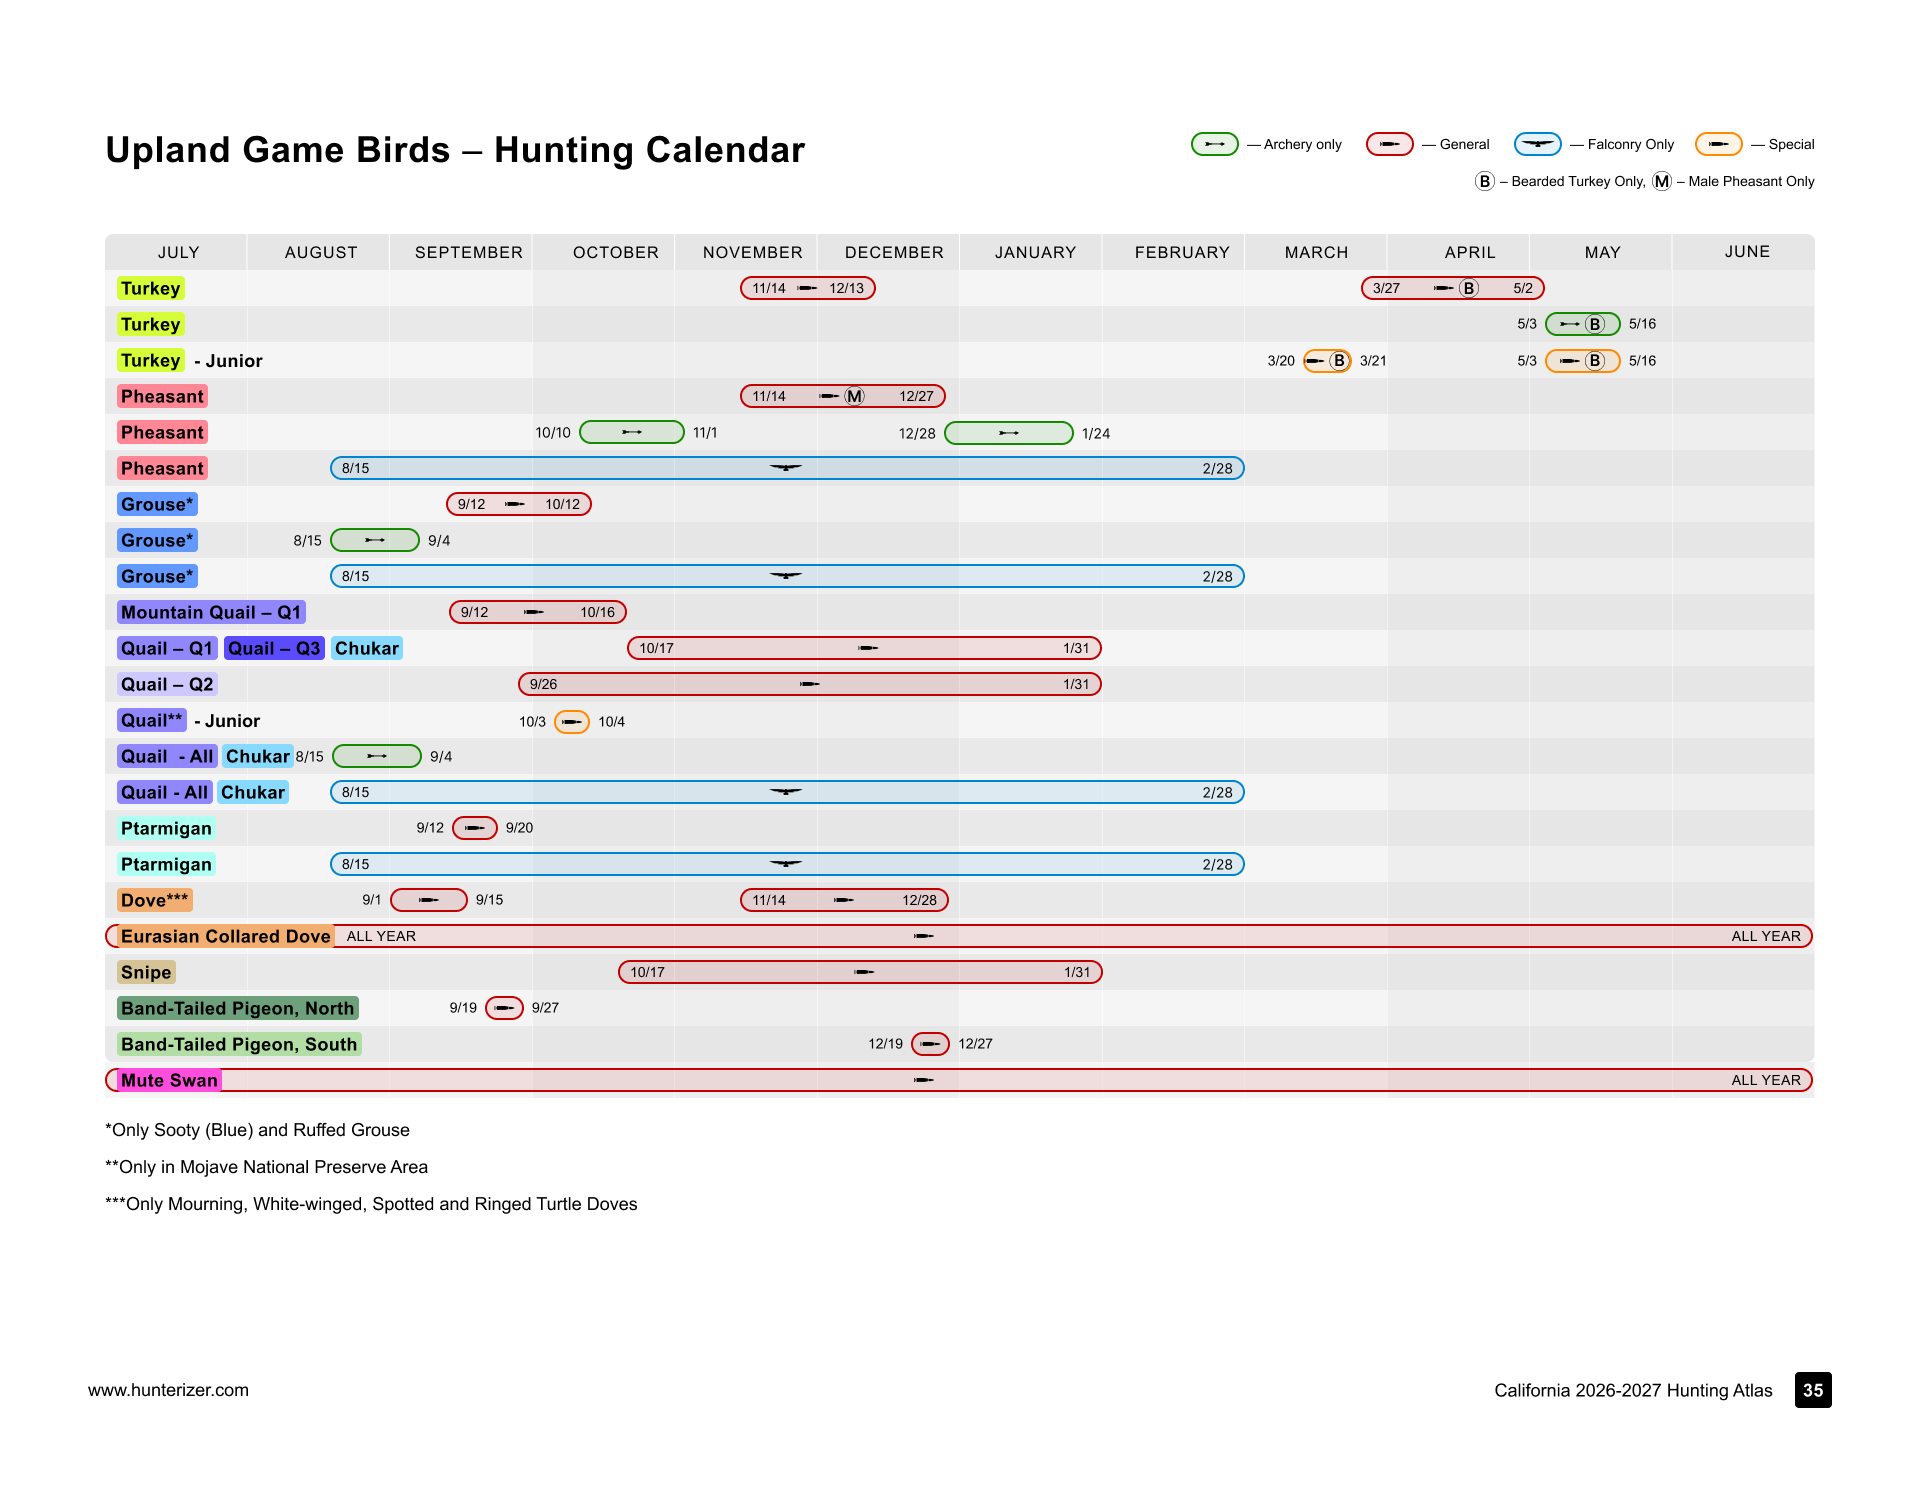Click the gun icon in Eurasian Collared Dove bar

tap(924, 936)
